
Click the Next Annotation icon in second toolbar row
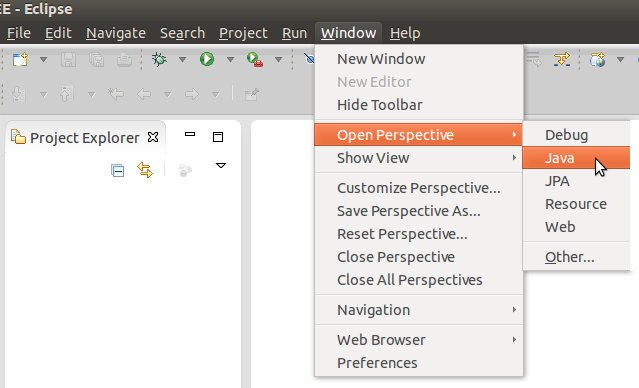point(19,95)
